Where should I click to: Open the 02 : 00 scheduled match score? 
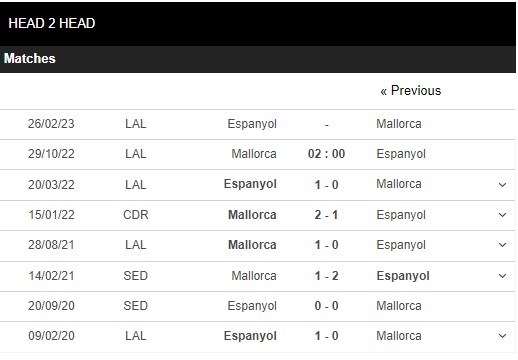coord(326,154)
